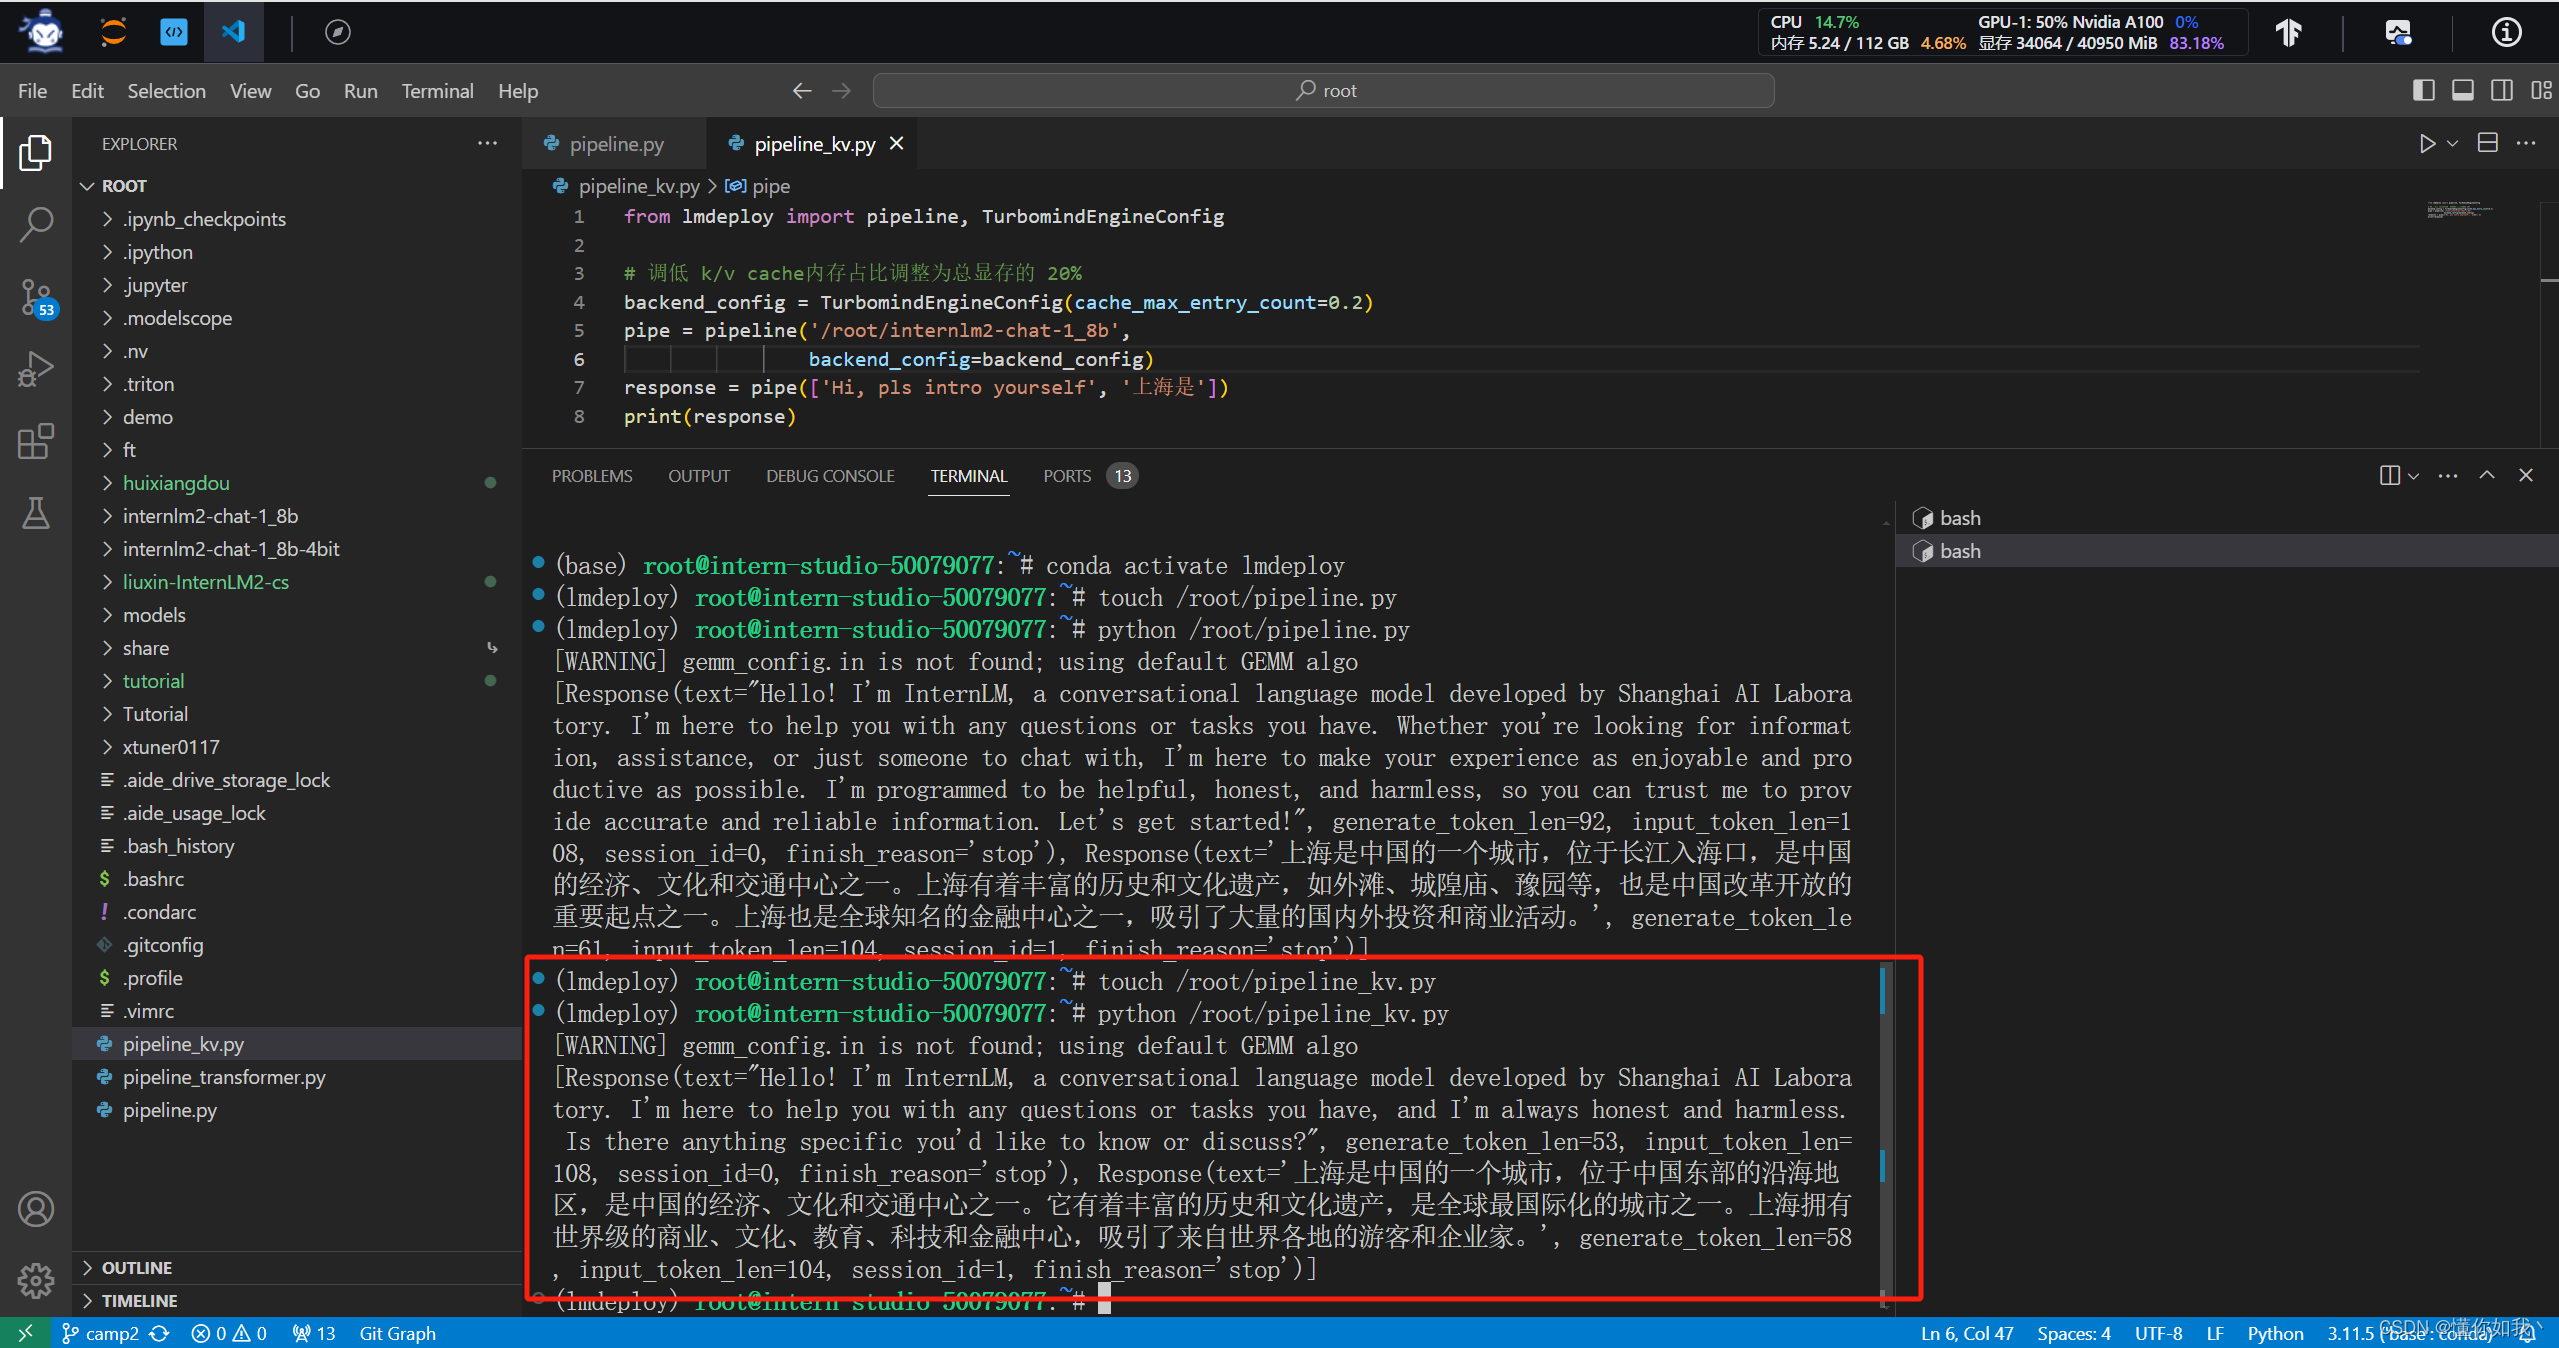Expand the huixiangdou folder
2559x1348 pixels.
point(176,483)
